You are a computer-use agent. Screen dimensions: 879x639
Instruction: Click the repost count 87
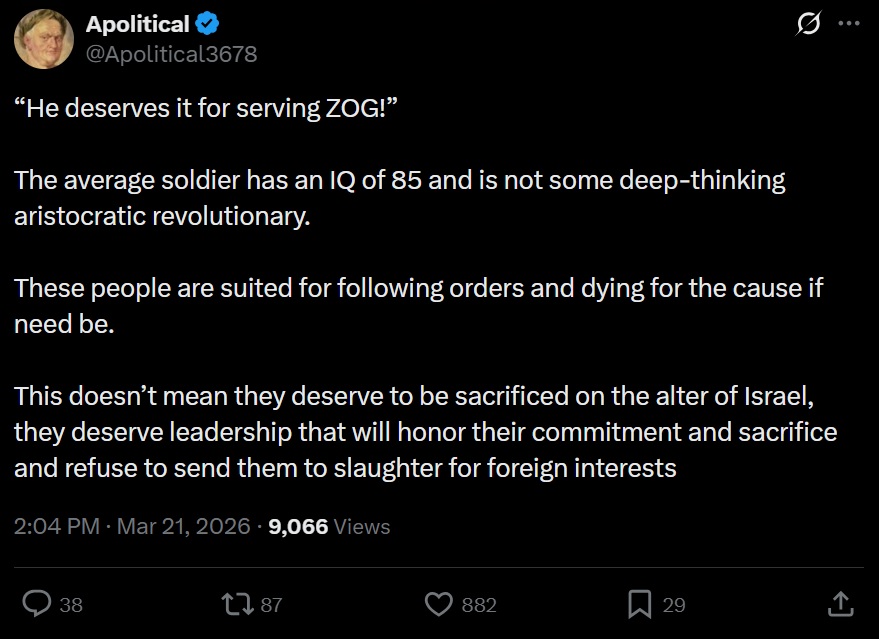(271, 605)
